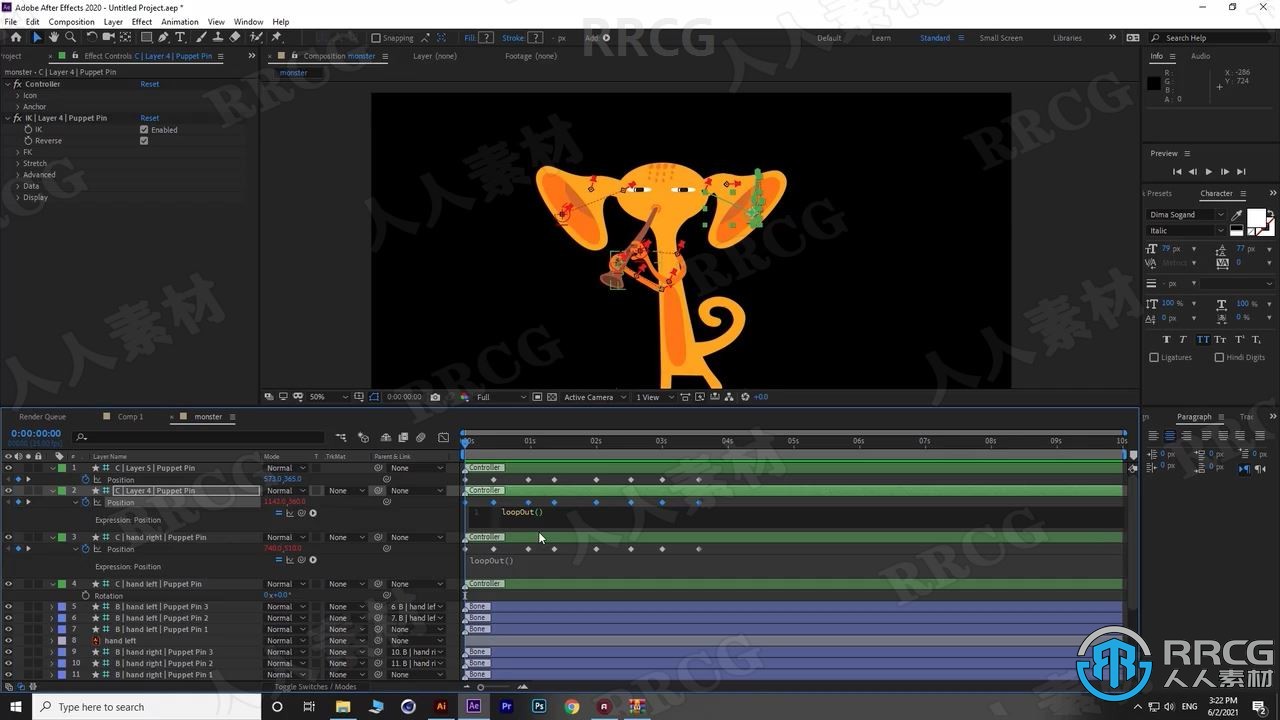Expand the Advanced property group
The width and height of the screenshot is (1280, 720).
pyautogui.click(x=17, y=175)
